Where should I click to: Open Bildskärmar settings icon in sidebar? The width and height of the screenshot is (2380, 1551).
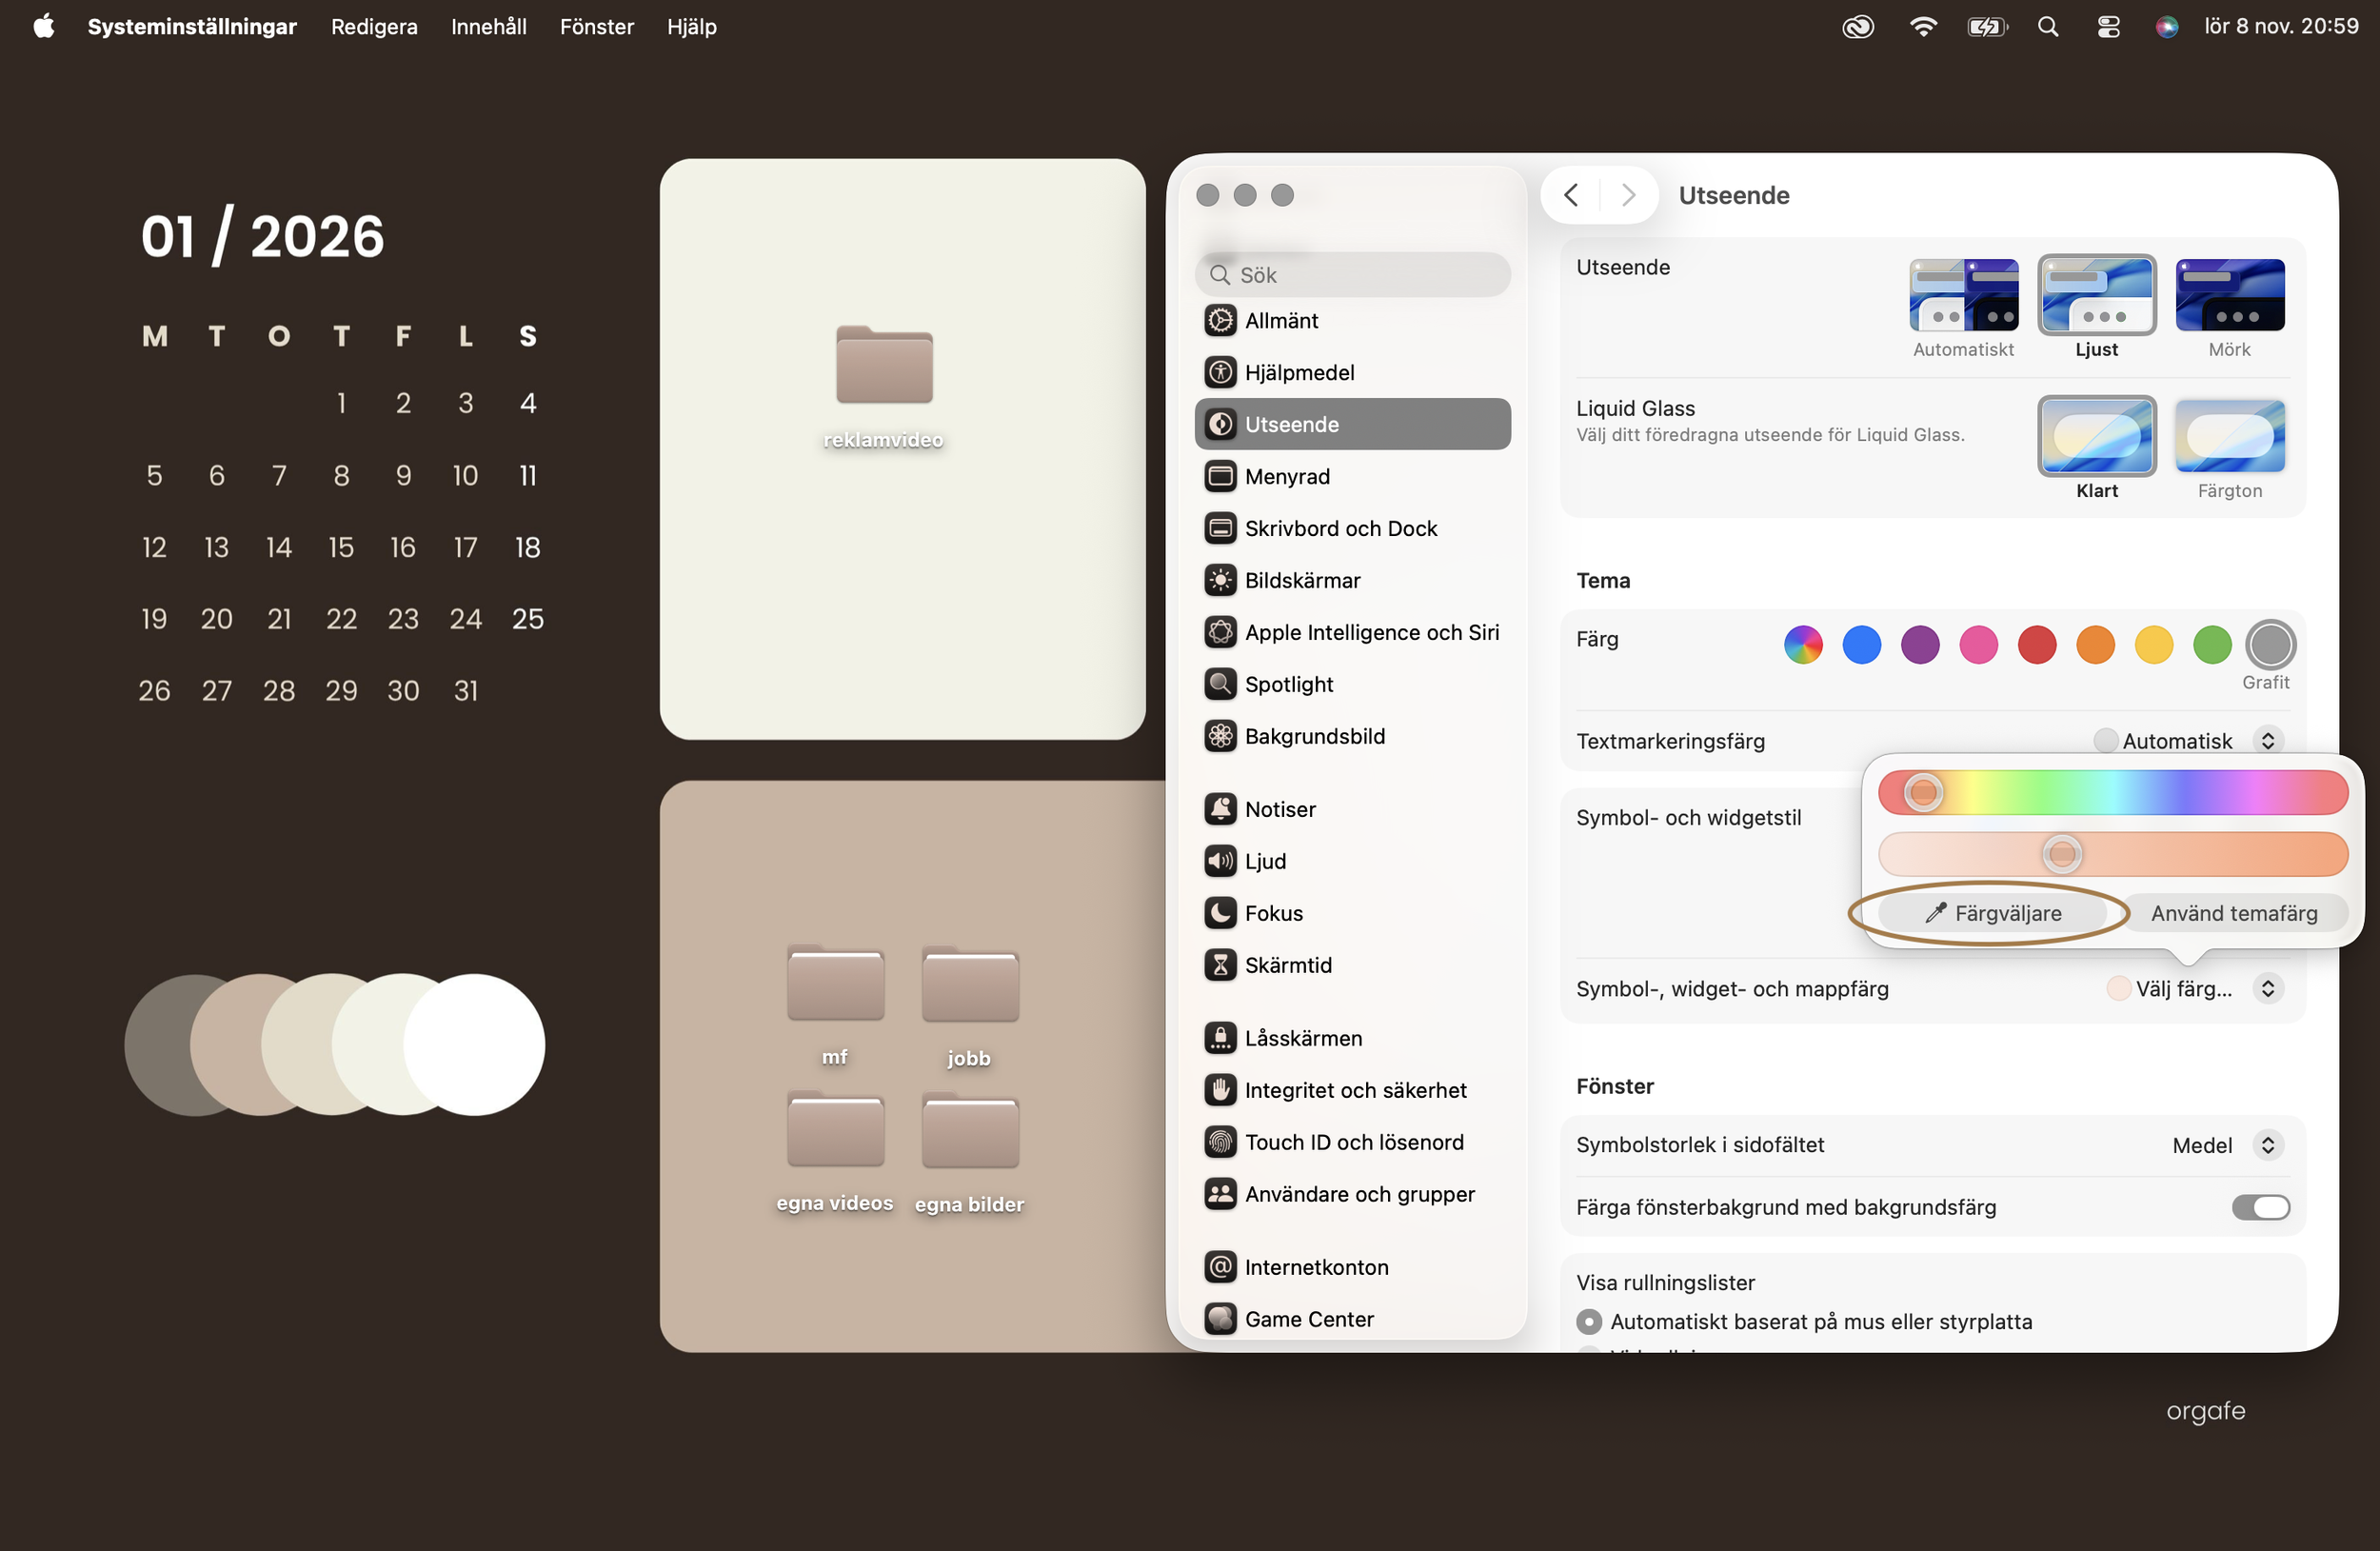(1220, 580)
